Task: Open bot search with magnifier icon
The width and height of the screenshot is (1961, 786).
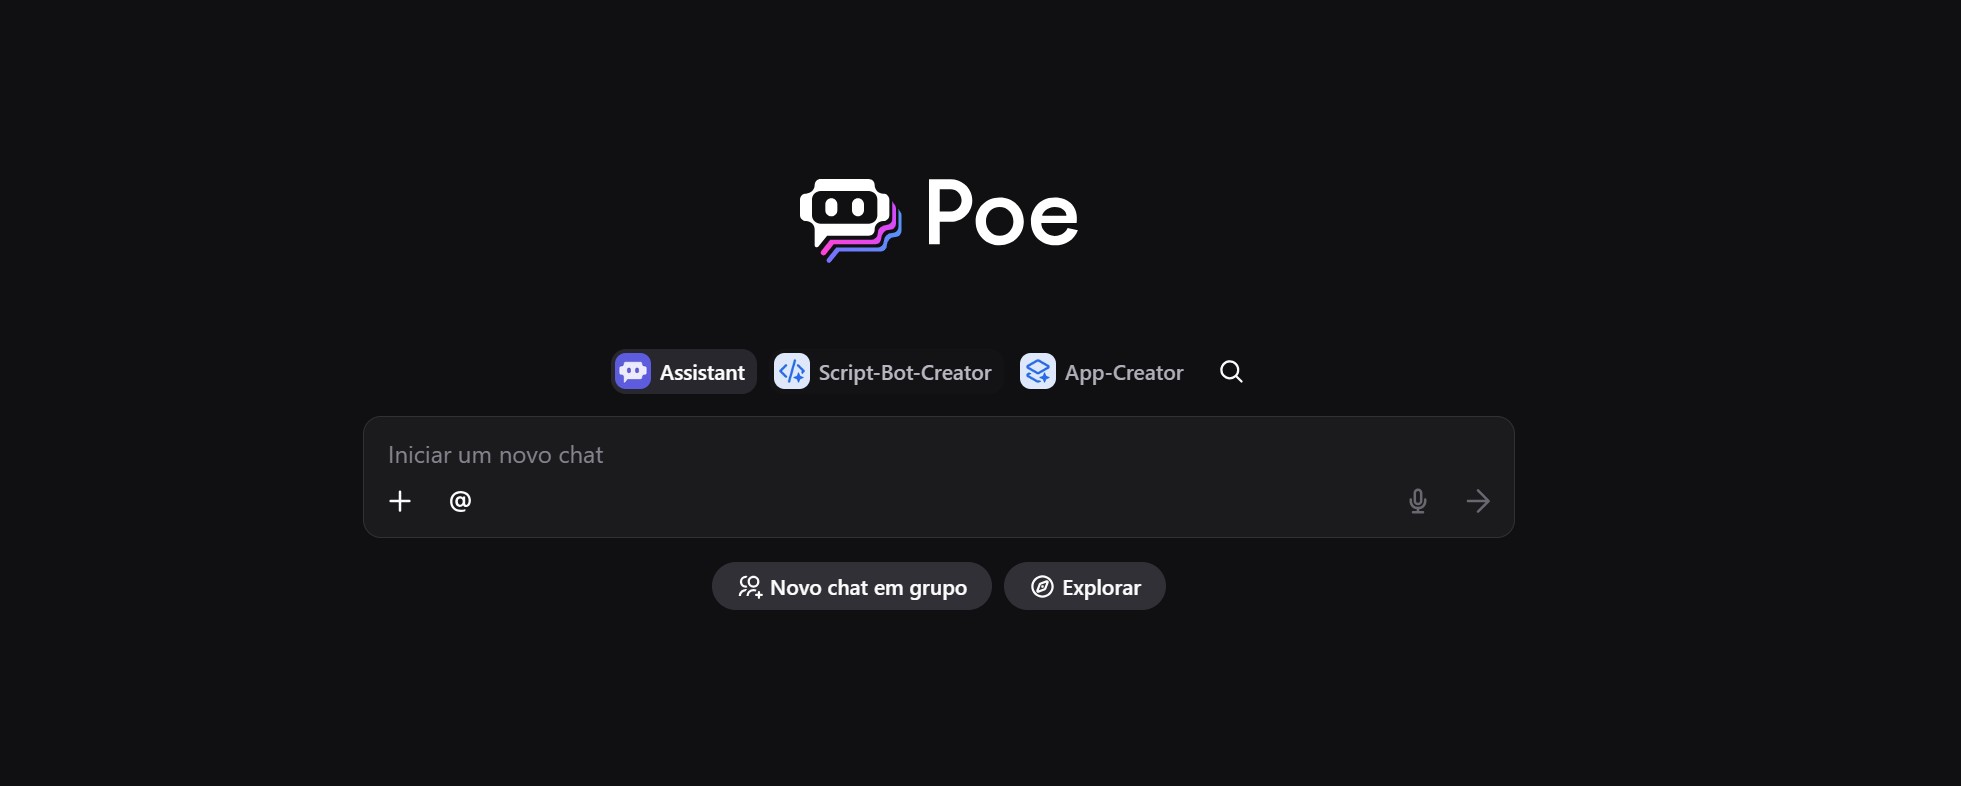Action: point(1231,372)
